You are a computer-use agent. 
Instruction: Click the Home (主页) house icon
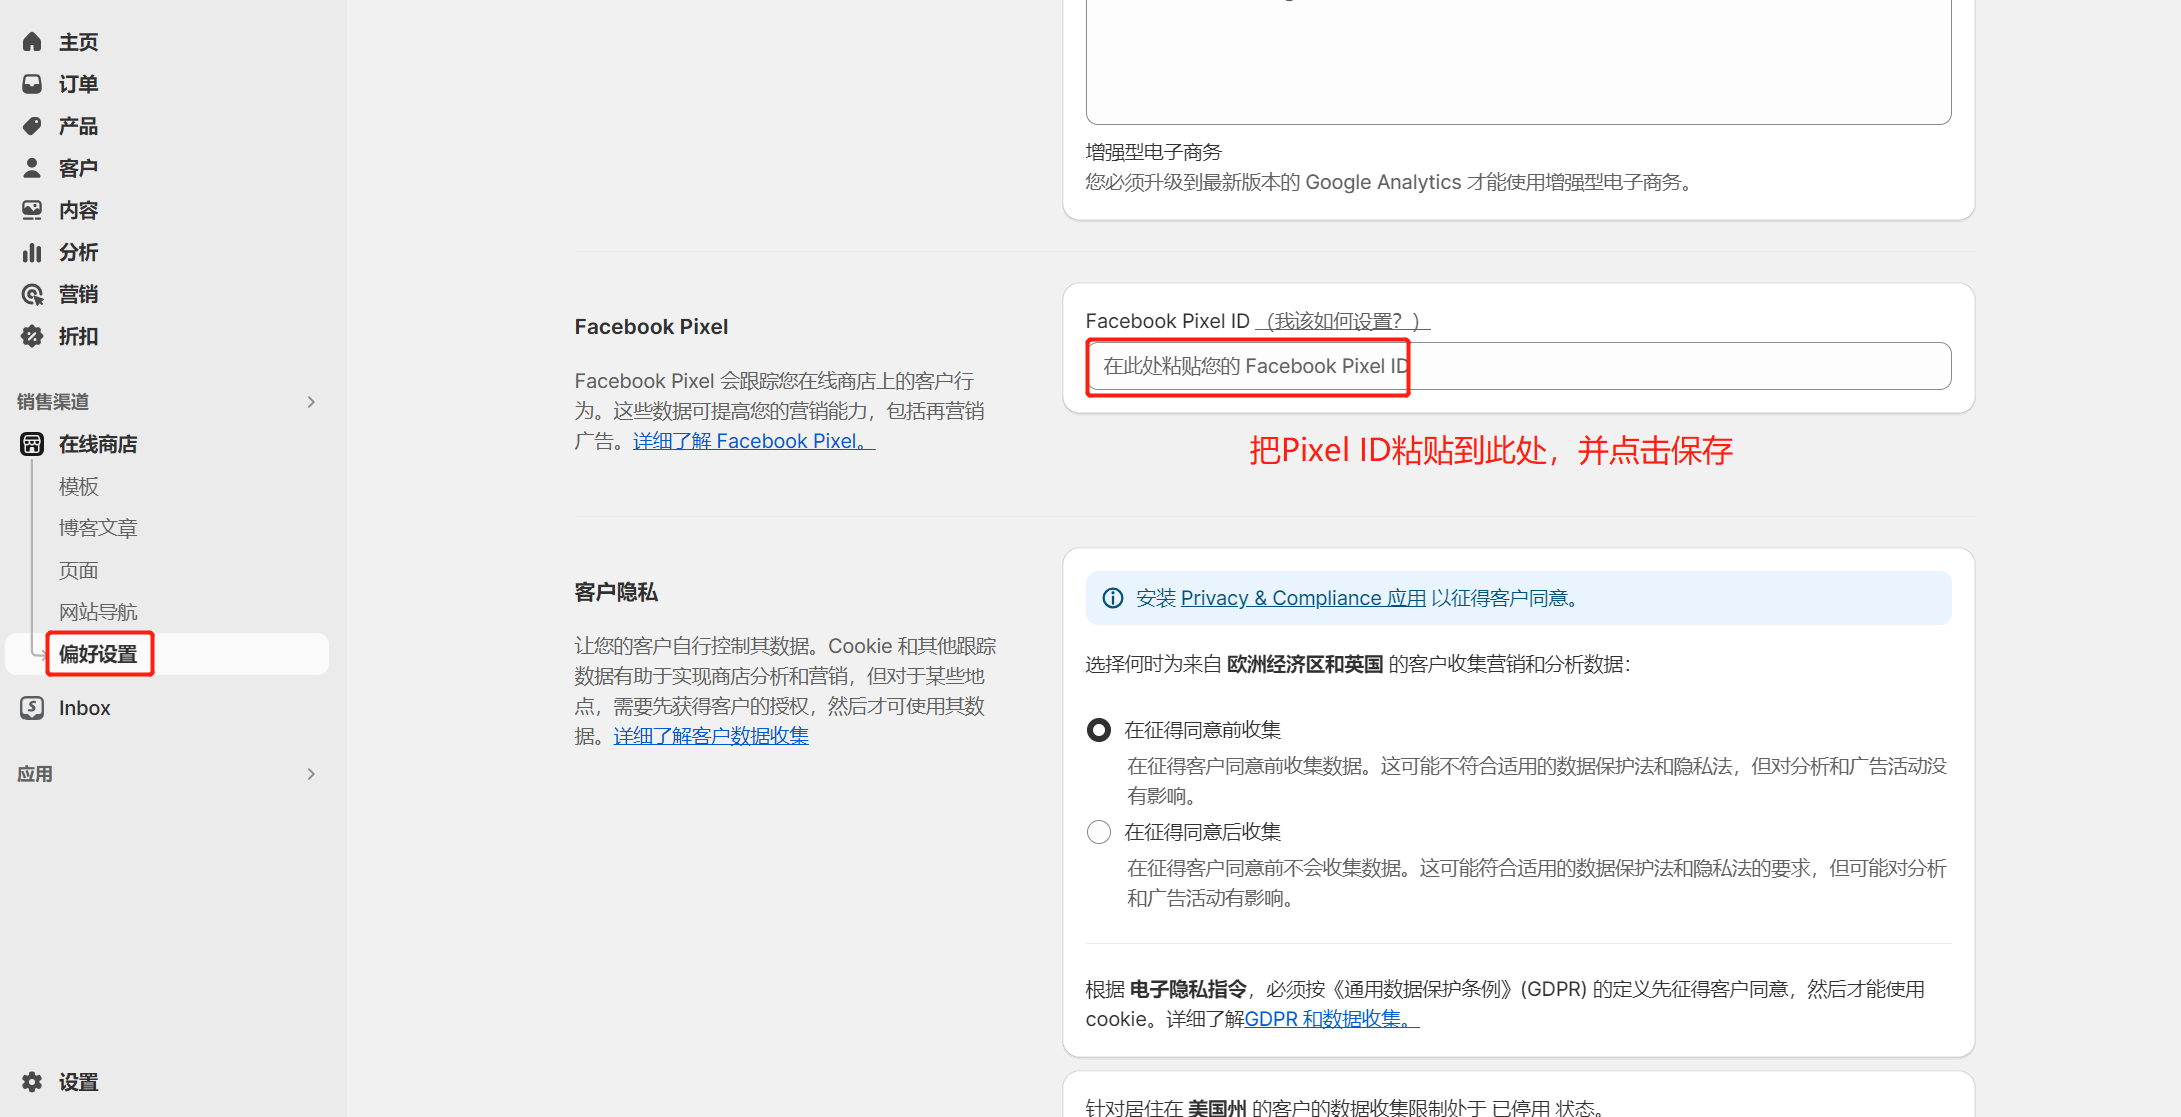(x=32, y=42)
